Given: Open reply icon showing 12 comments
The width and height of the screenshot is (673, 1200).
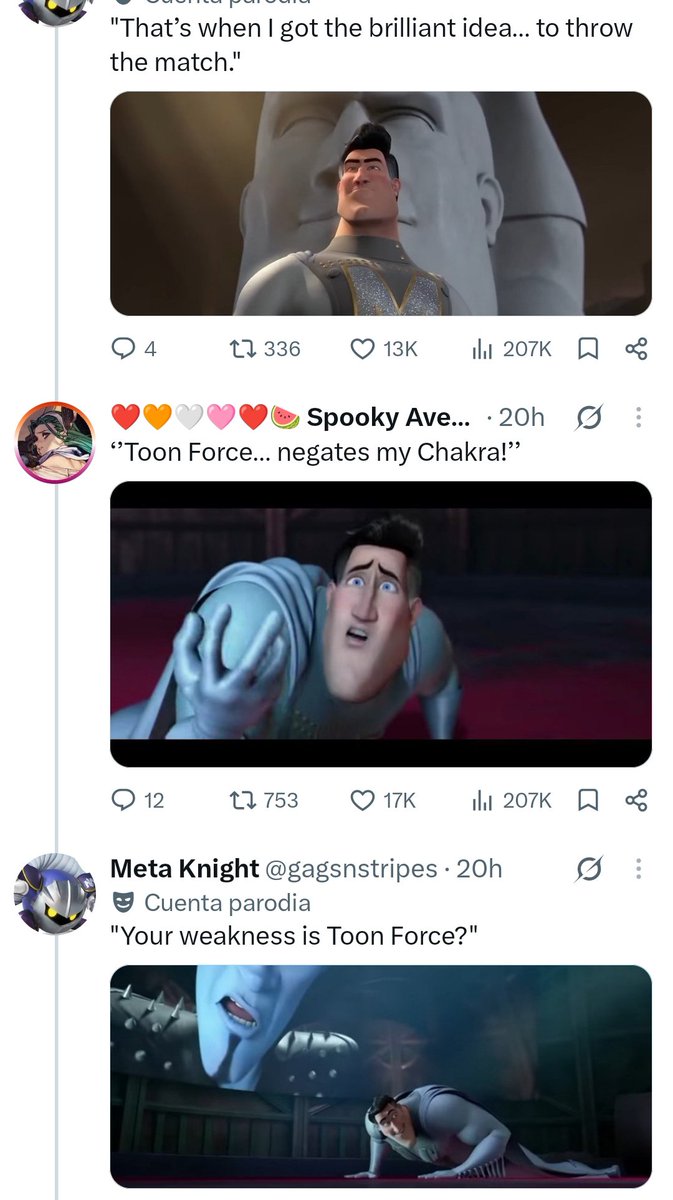Looking at the screenshot, I should (138, 800).
